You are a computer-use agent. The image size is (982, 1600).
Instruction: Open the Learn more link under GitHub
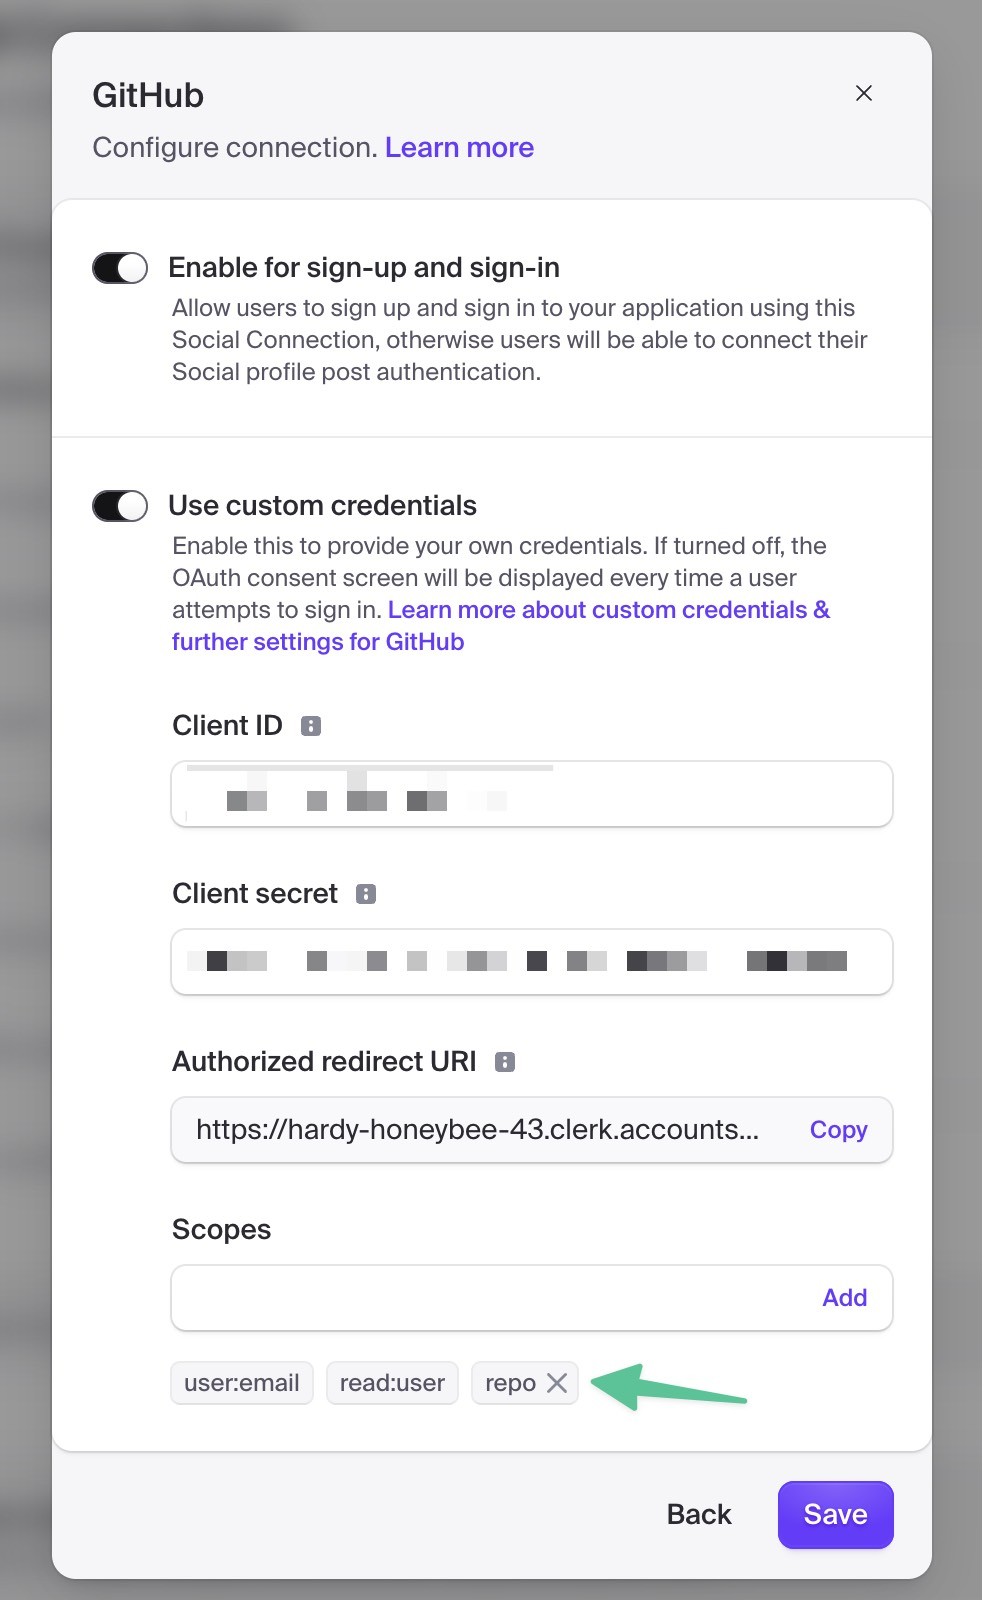click(459, 148)
